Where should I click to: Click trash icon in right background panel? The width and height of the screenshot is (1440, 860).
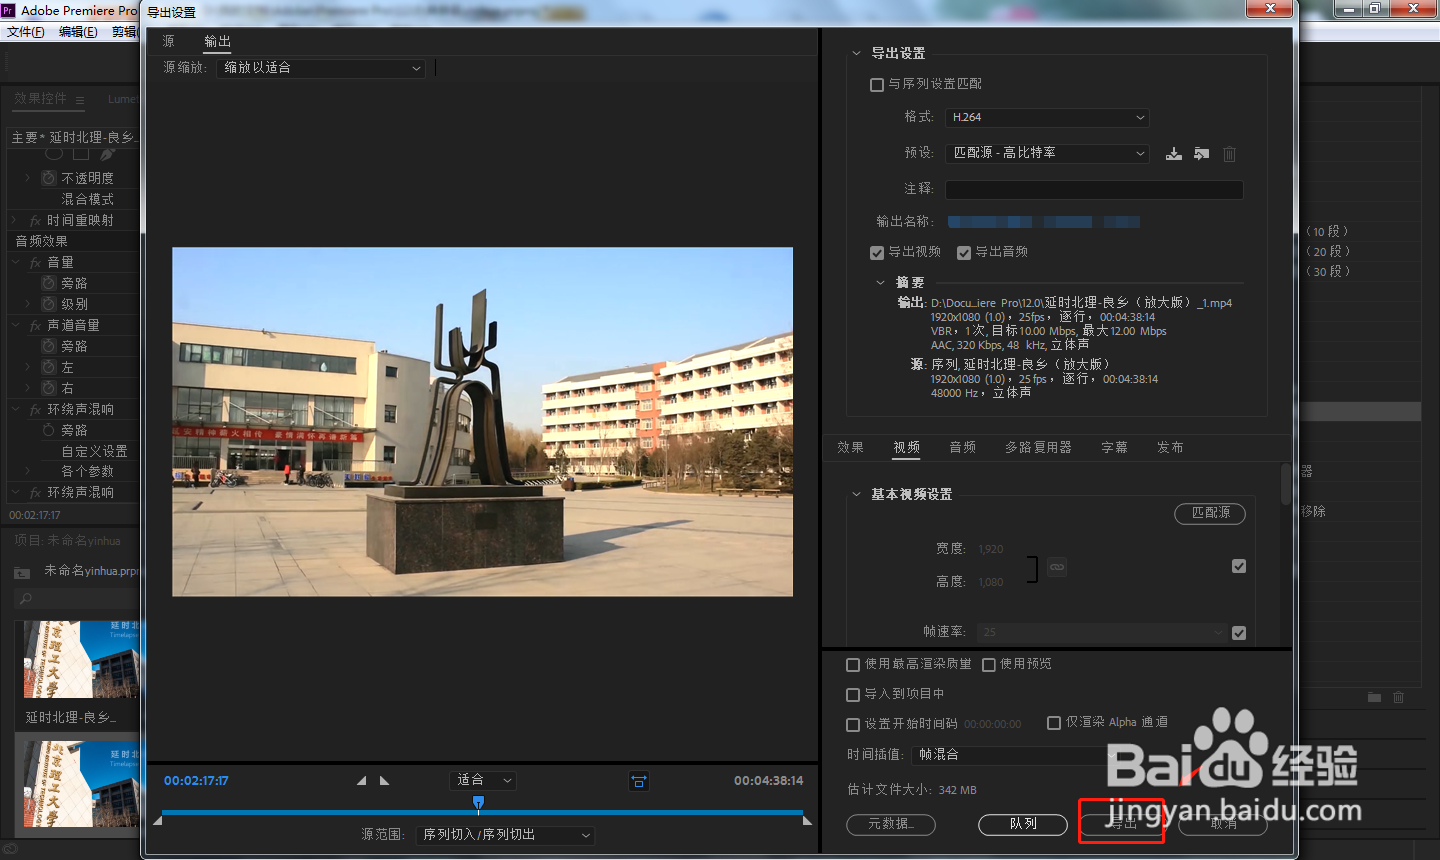(1399, 697)
